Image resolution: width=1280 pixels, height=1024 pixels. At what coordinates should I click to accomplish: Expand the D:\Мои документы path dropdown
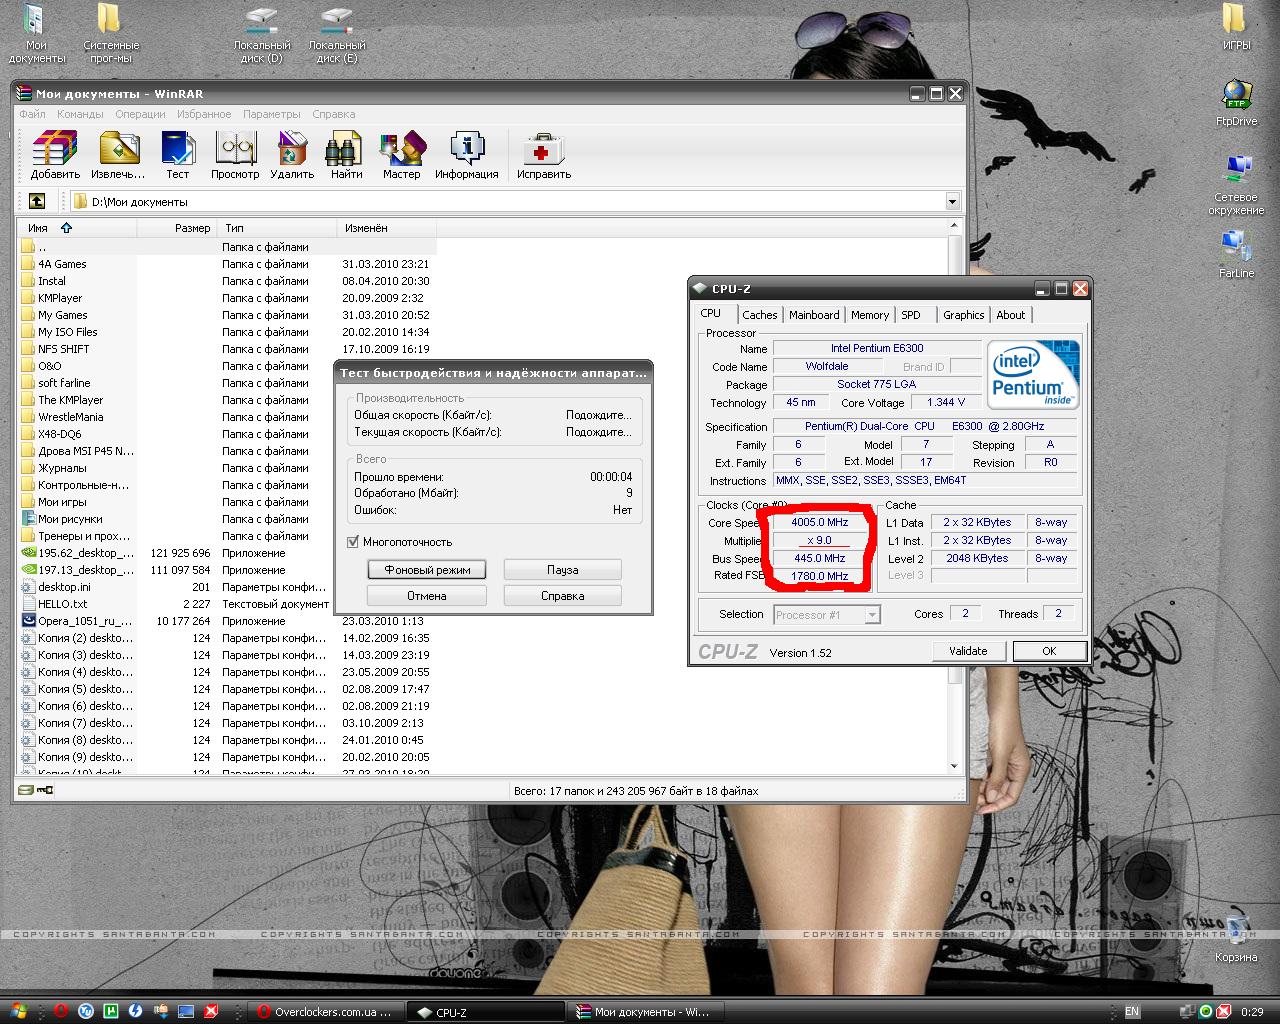[x=952, y=202]
